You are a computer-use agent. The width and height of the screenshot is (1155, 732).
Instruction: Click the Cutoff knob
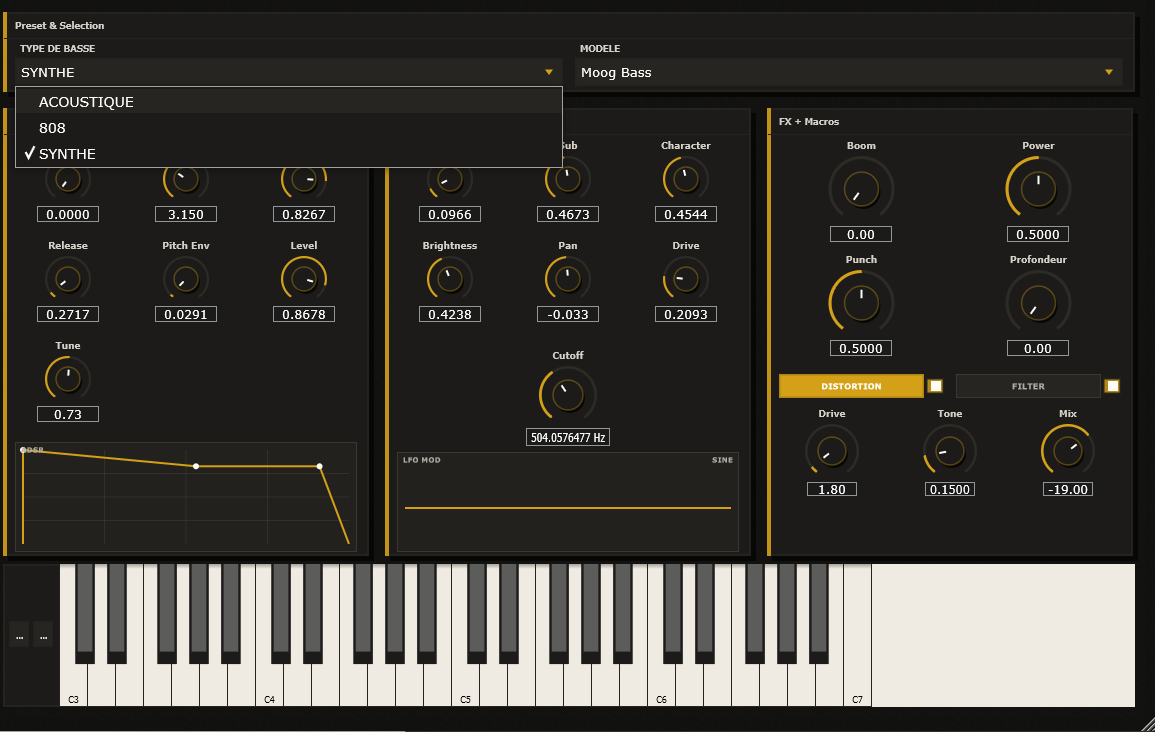tap(567, 393)
